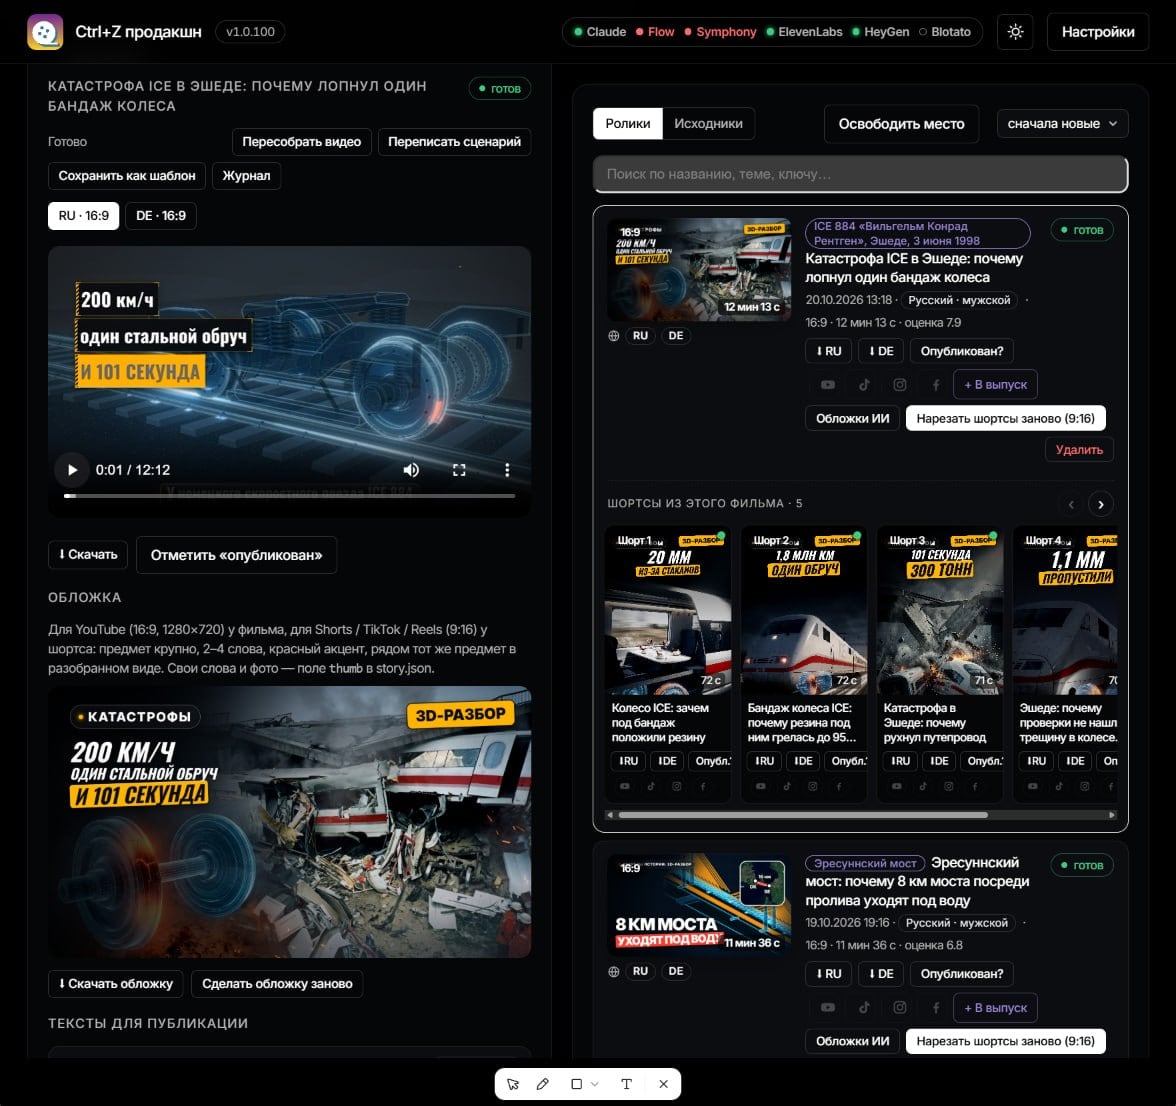Open the video player three-dot menu
The height and width of the screenshot is (1106, 1176).
507,470
